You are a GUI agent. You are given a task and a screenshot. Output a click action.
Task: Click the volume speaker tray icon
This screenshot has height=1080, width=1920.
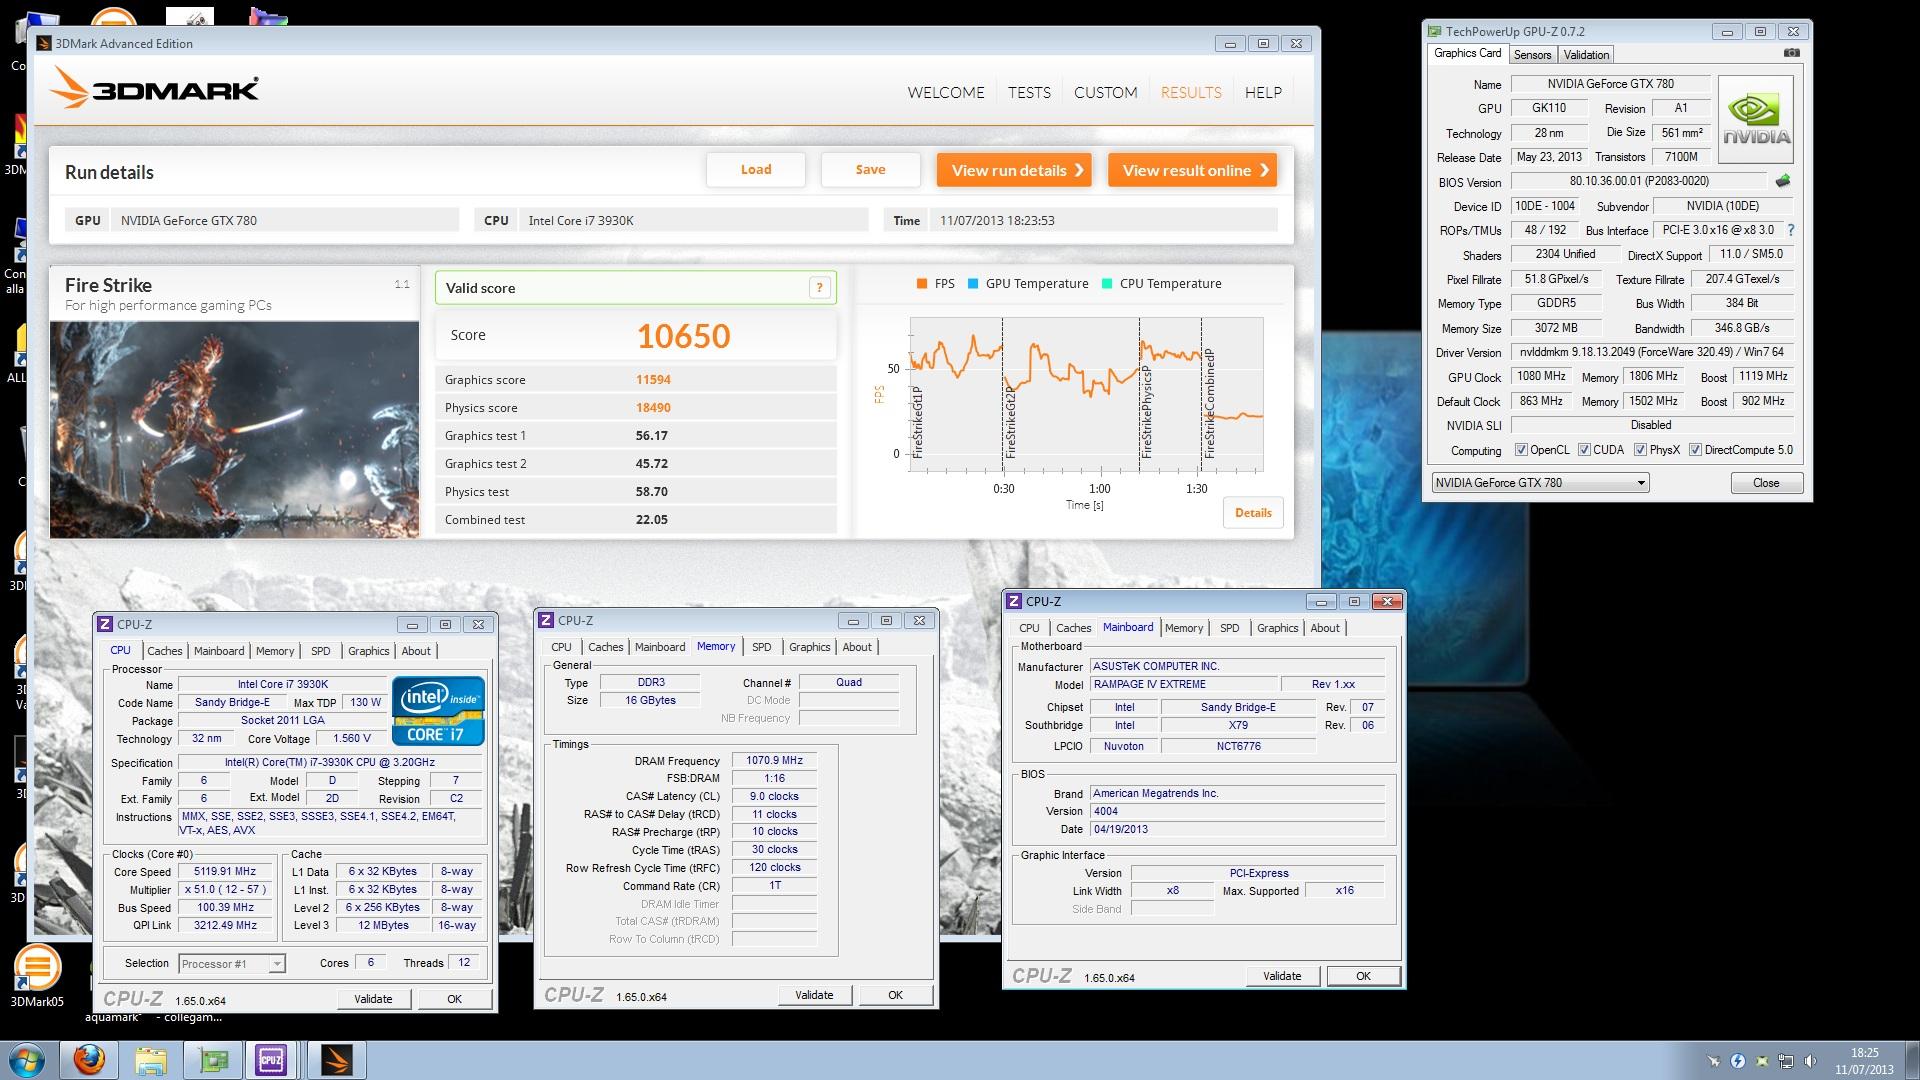tap(1810, 1061)
